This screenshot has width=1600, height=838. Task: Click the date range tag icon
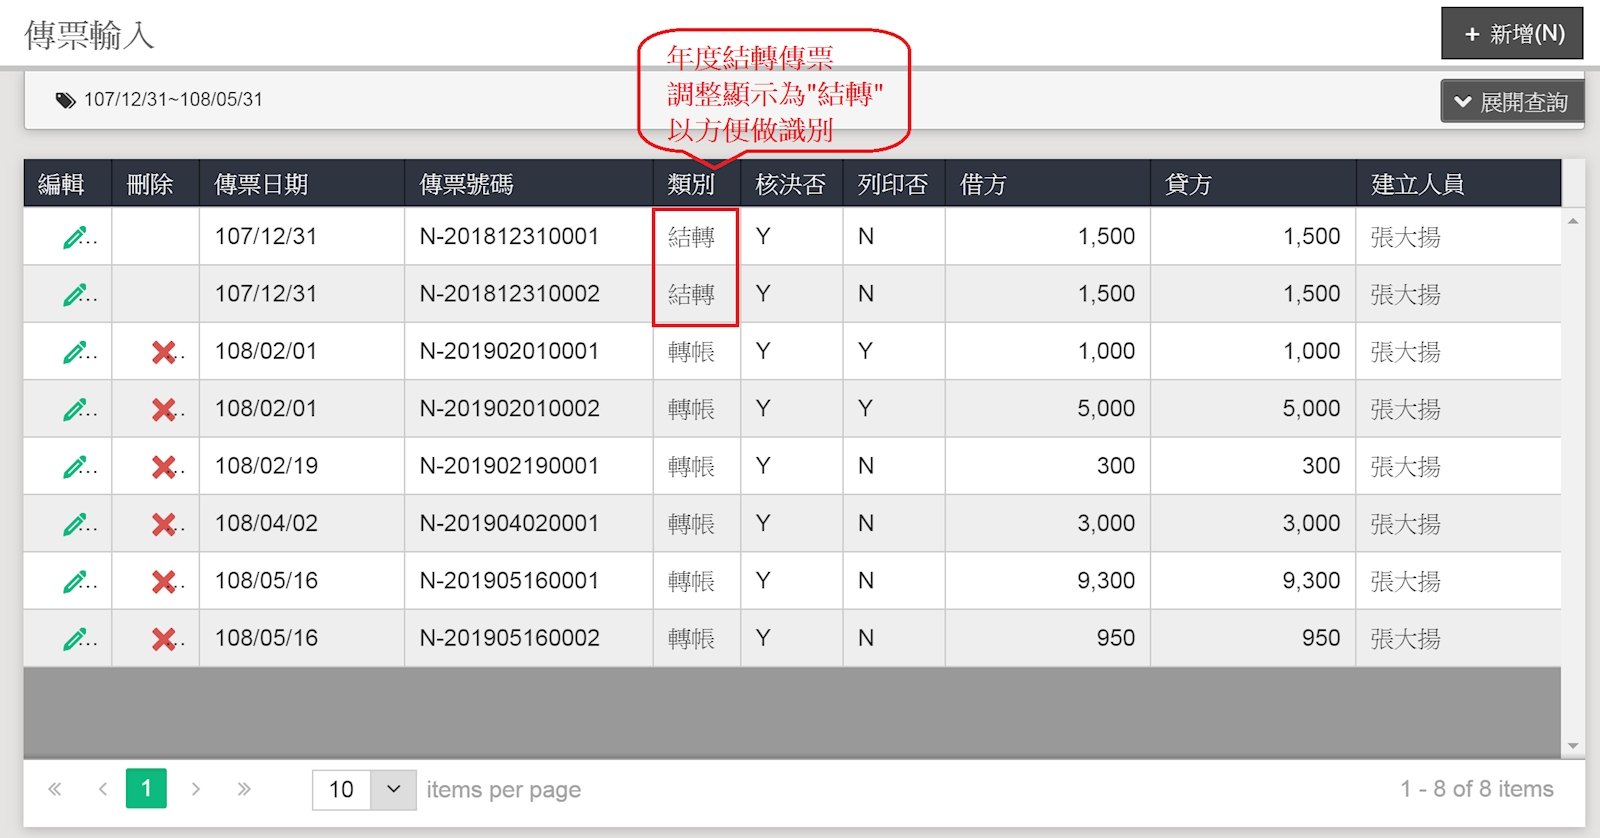[x=66, y=100]
